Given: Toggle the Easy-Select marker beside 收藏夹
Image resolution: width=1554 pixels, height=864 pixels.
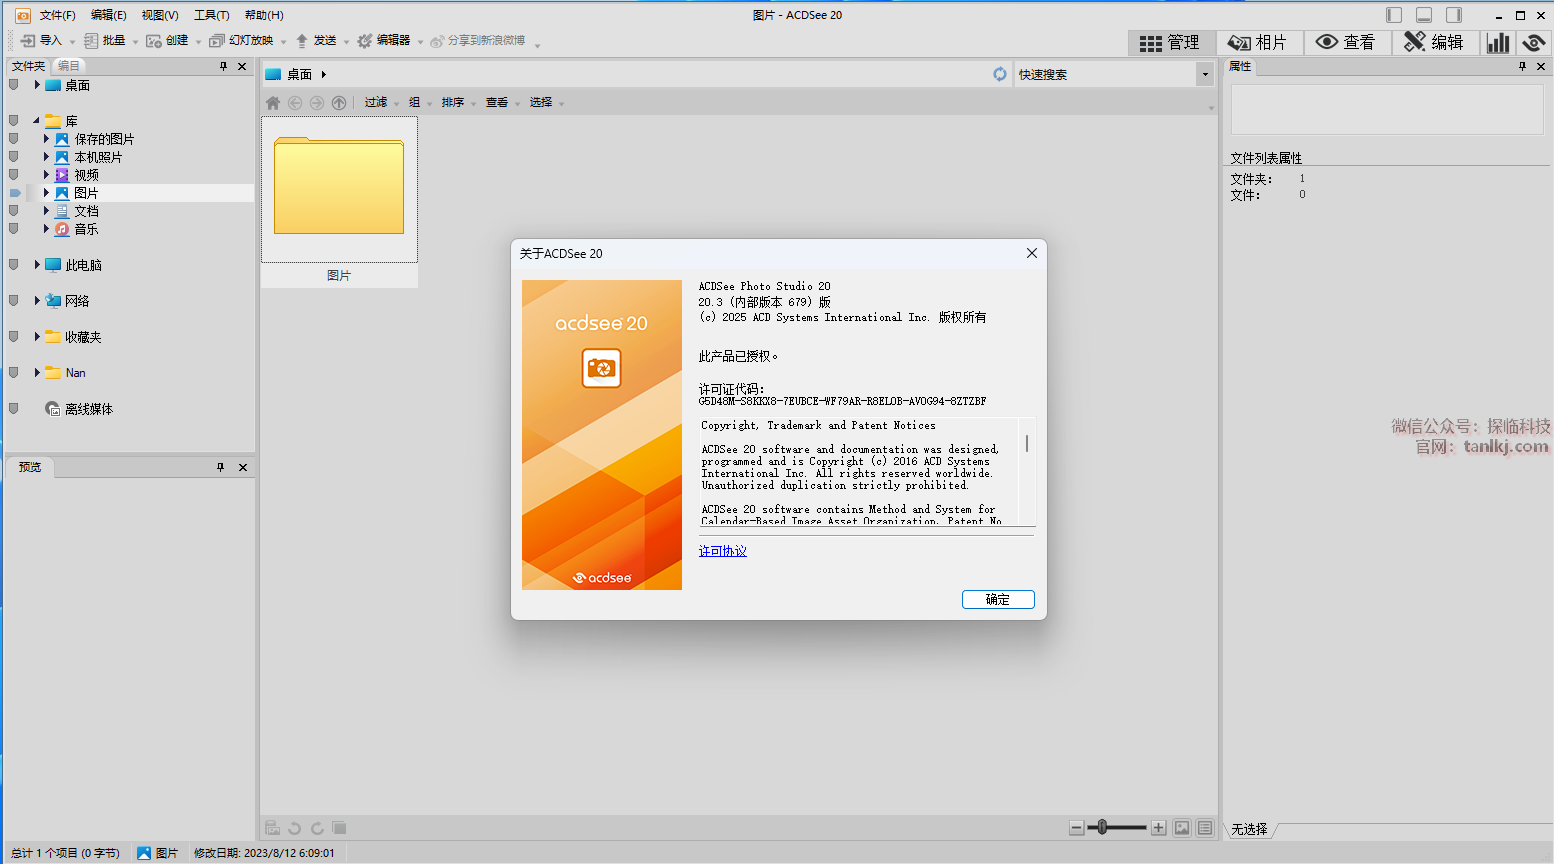Looking at the screenshot, I should pyautogui.click(x=14, y=337).
